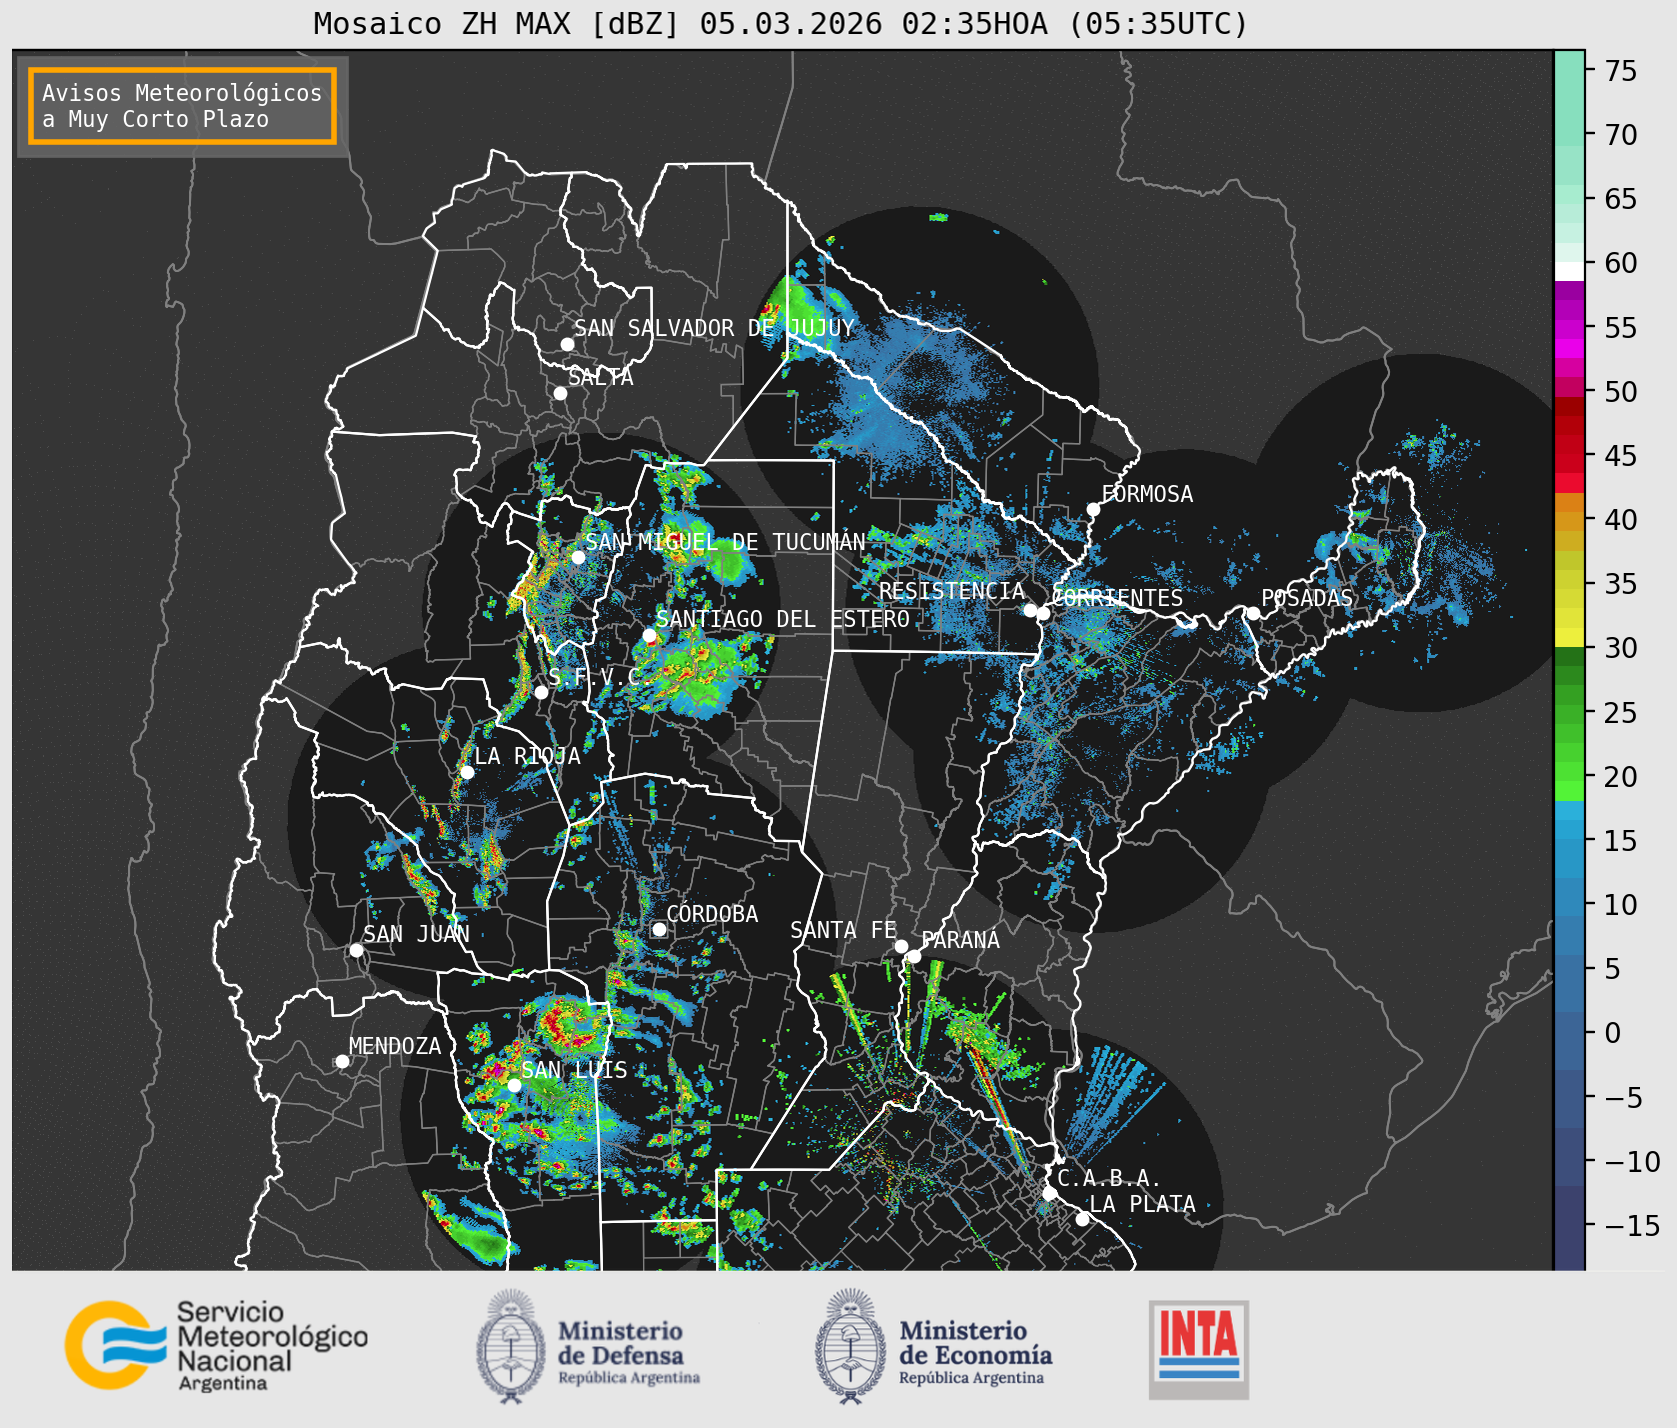Click the San Miguel de Tucumán marker dot
1677x1428 pixels.
(x=578, y=557)
